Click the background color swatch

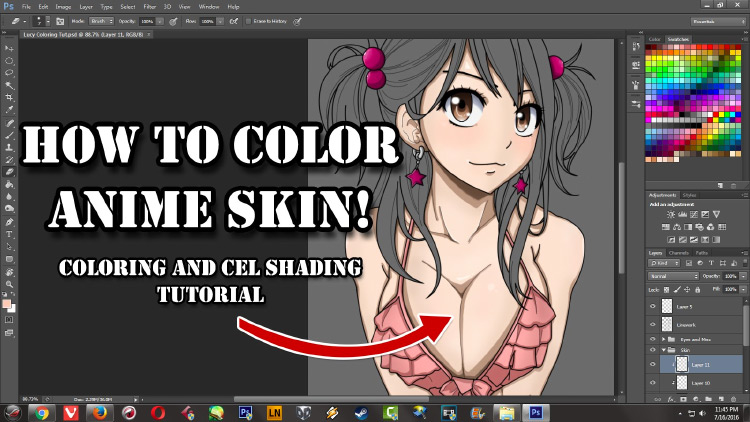(12, 309)
